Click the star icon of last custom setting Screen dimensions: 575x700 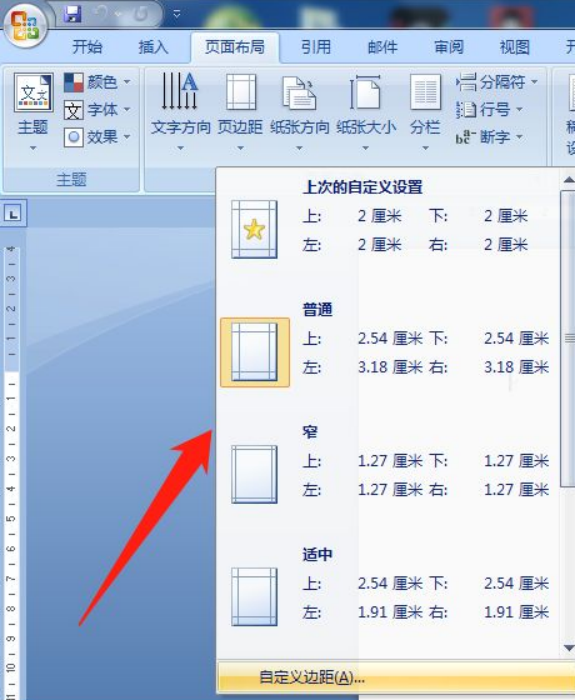(x=254, y=229)
